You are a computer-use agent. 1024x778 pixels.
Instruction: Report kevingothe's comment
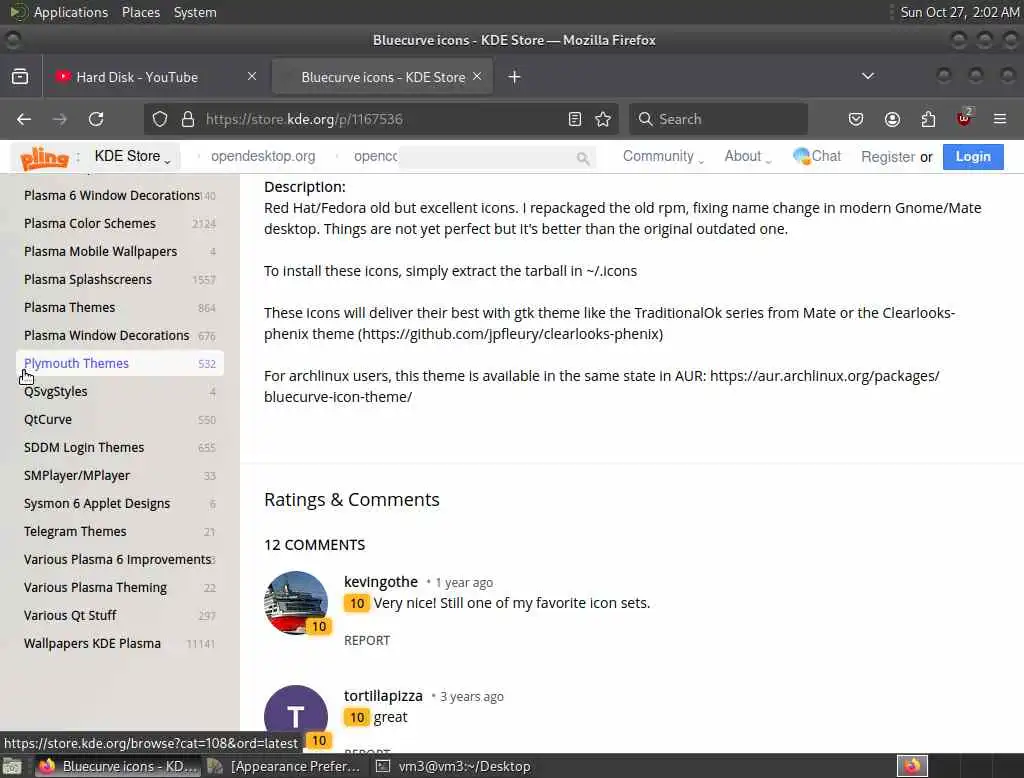pos(367,640)
